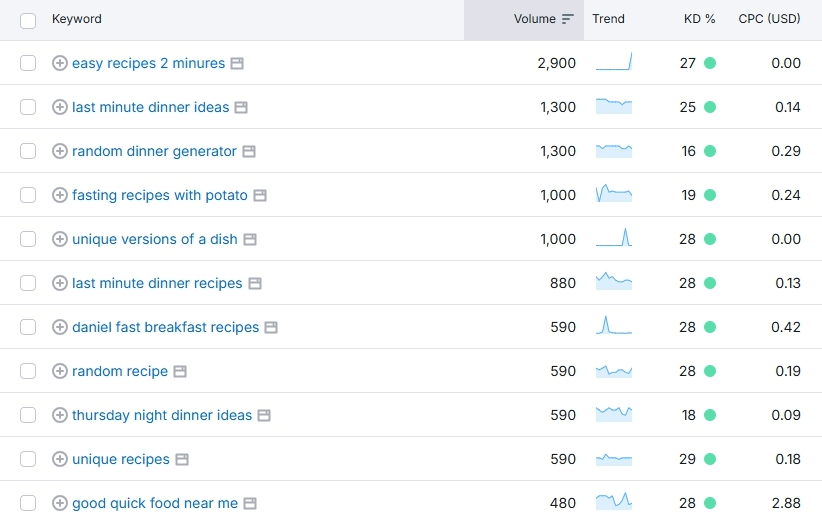Open the 'unique recipes' keyword link
The image size is (822, 521).
[121, 459]
